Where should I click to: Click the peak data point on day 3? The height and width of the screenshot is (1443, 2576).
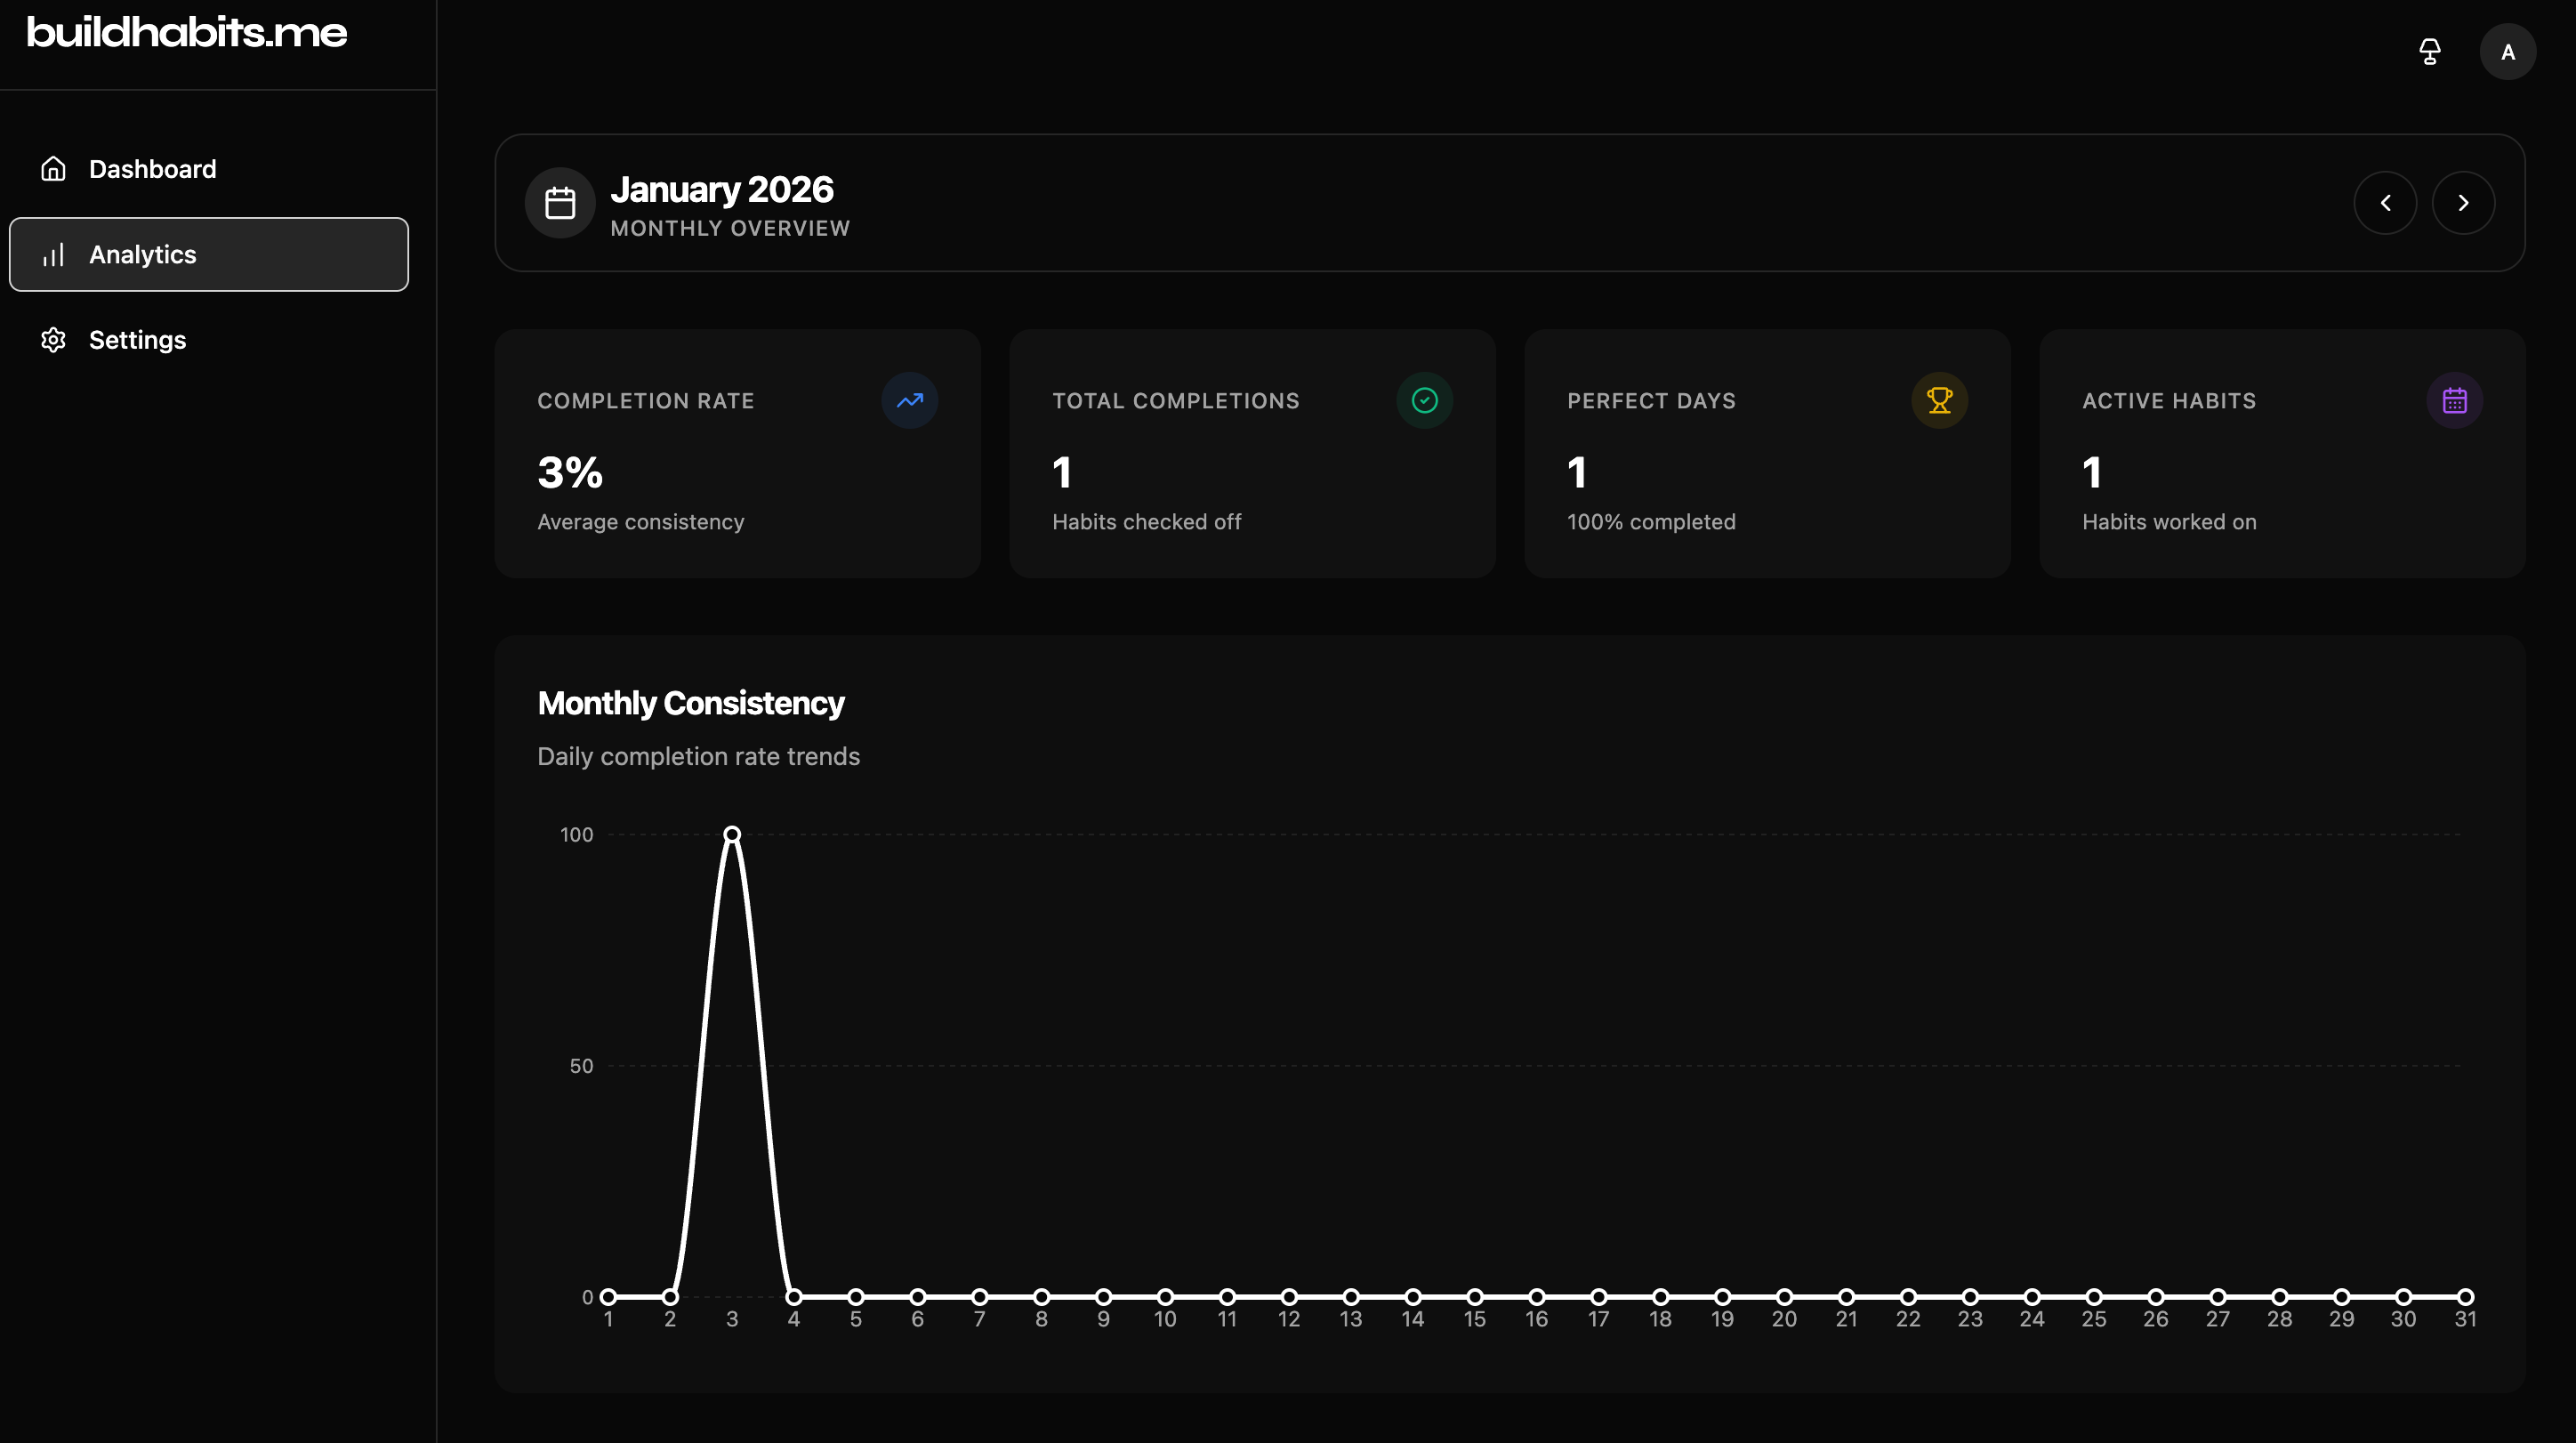point(732,833)
